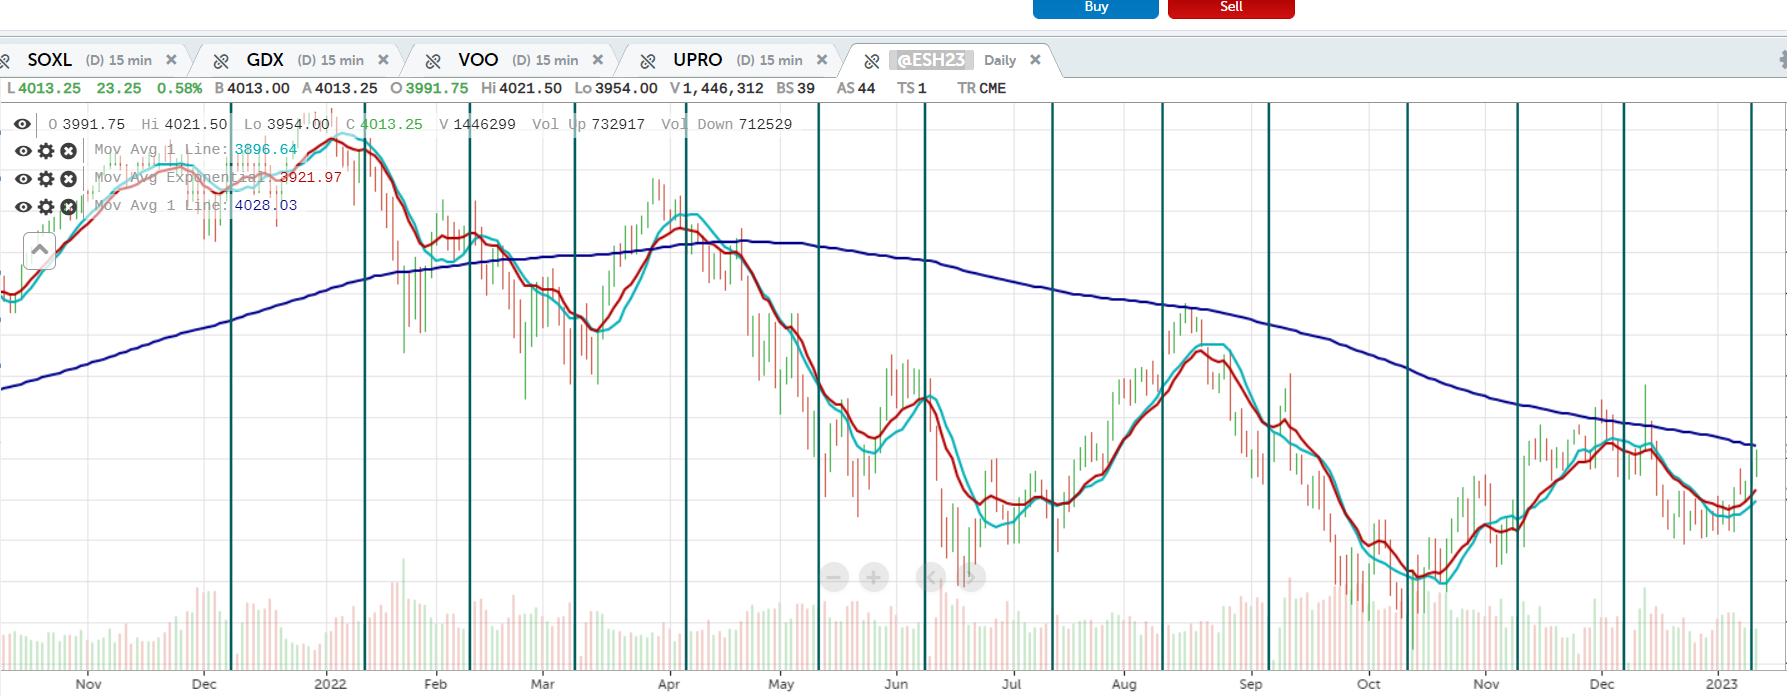This screenshot has height=696, width=1787.
Task: Click the chart zoom out minus button
Action: point(834,577)
